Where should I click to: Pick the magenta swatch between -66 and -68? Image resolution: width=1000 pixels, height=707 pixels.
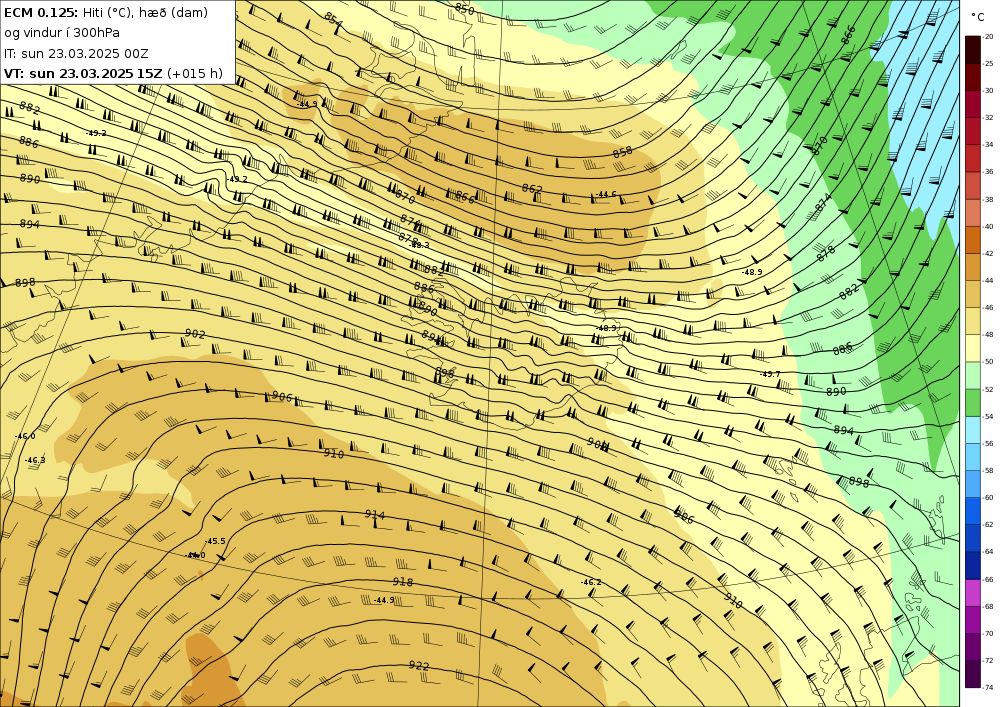[x=973, y=593]
